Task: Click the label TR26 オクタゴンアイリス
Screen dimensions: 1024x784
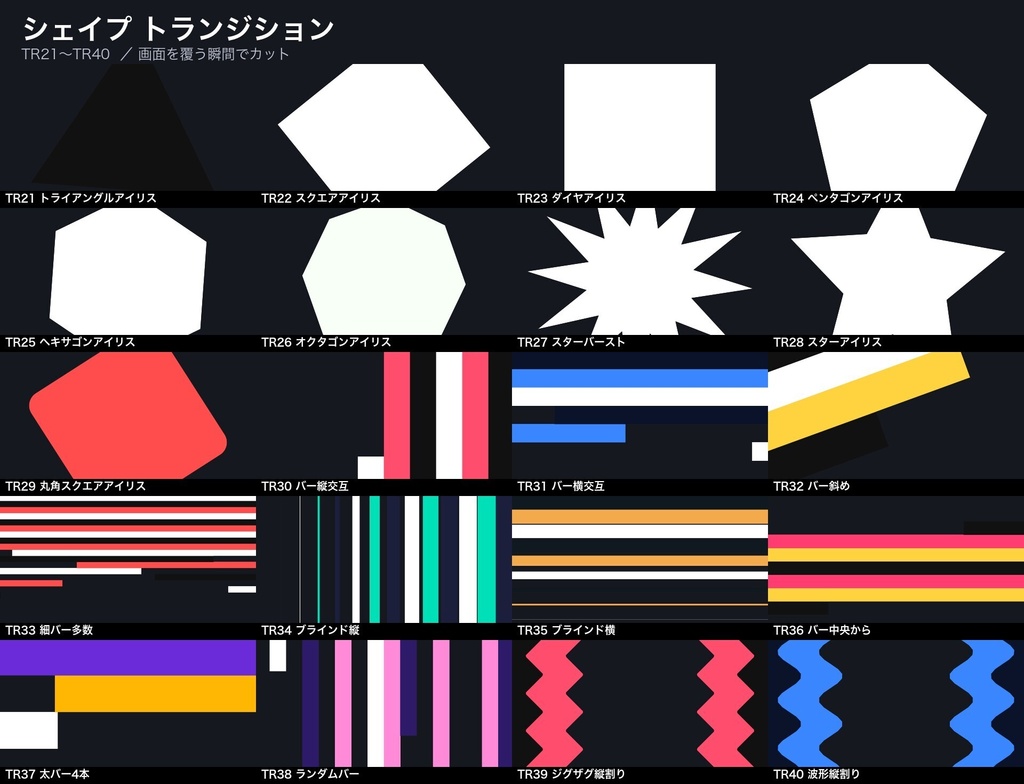Action: tap(326, 342)
